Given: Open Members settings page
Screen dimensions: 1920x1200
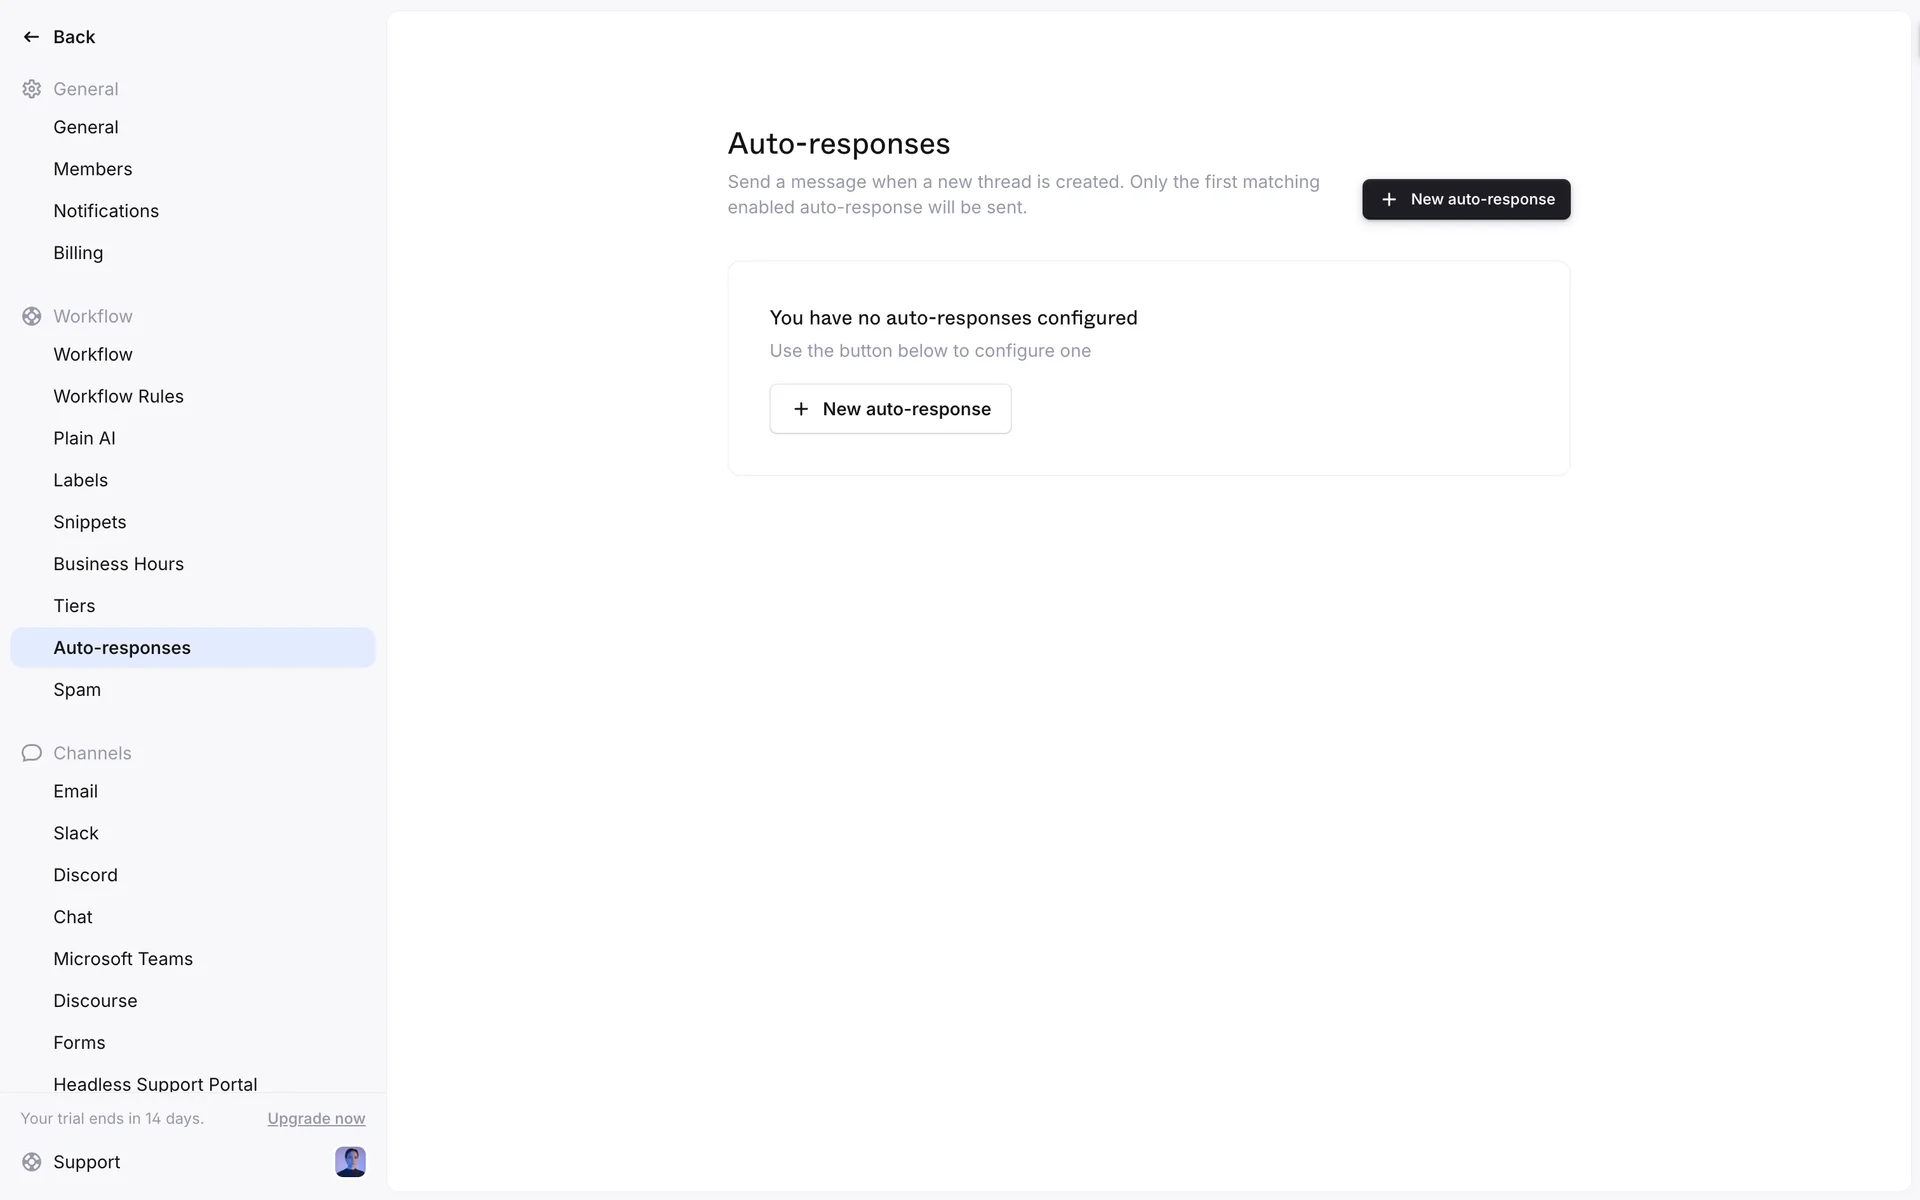Looking at the screenshot, I should click(x=93, y=169).
